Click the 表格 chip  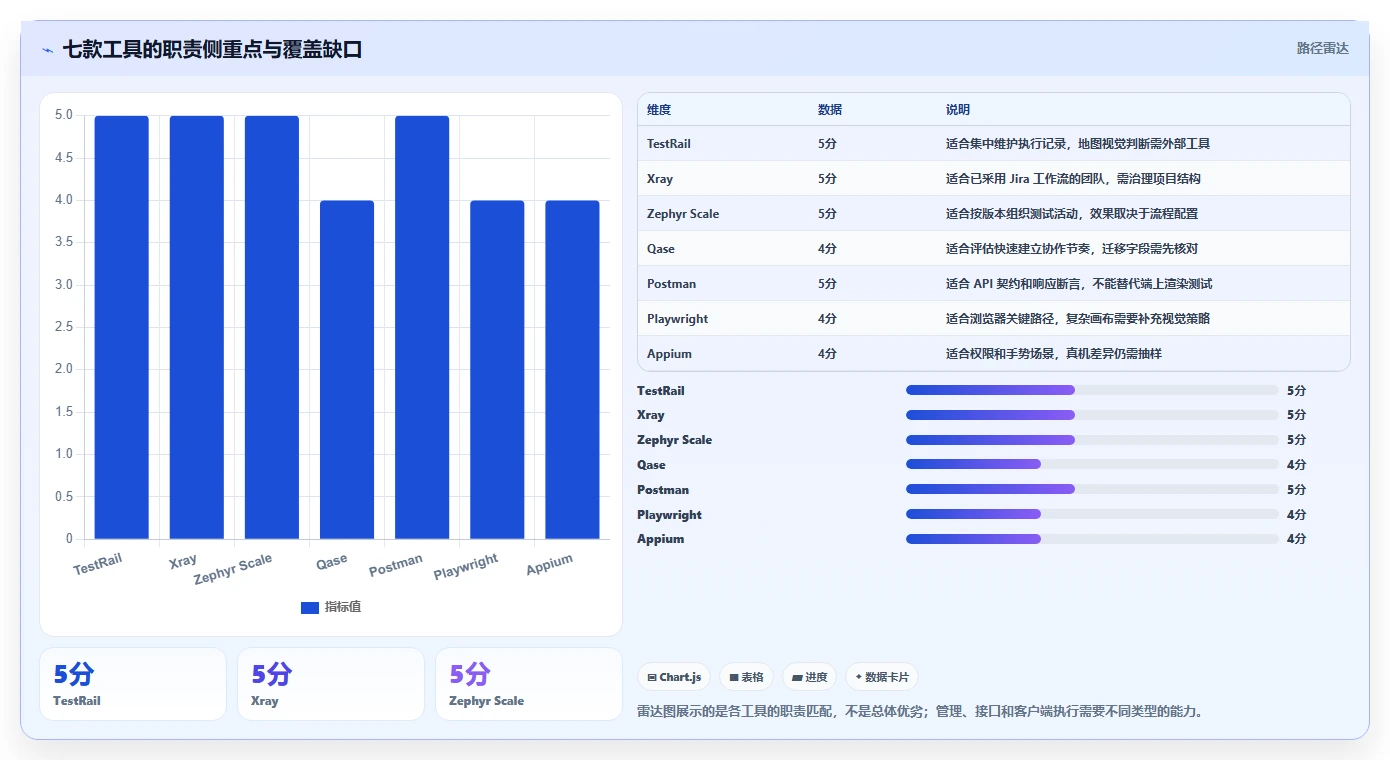(x=746, y=677)
